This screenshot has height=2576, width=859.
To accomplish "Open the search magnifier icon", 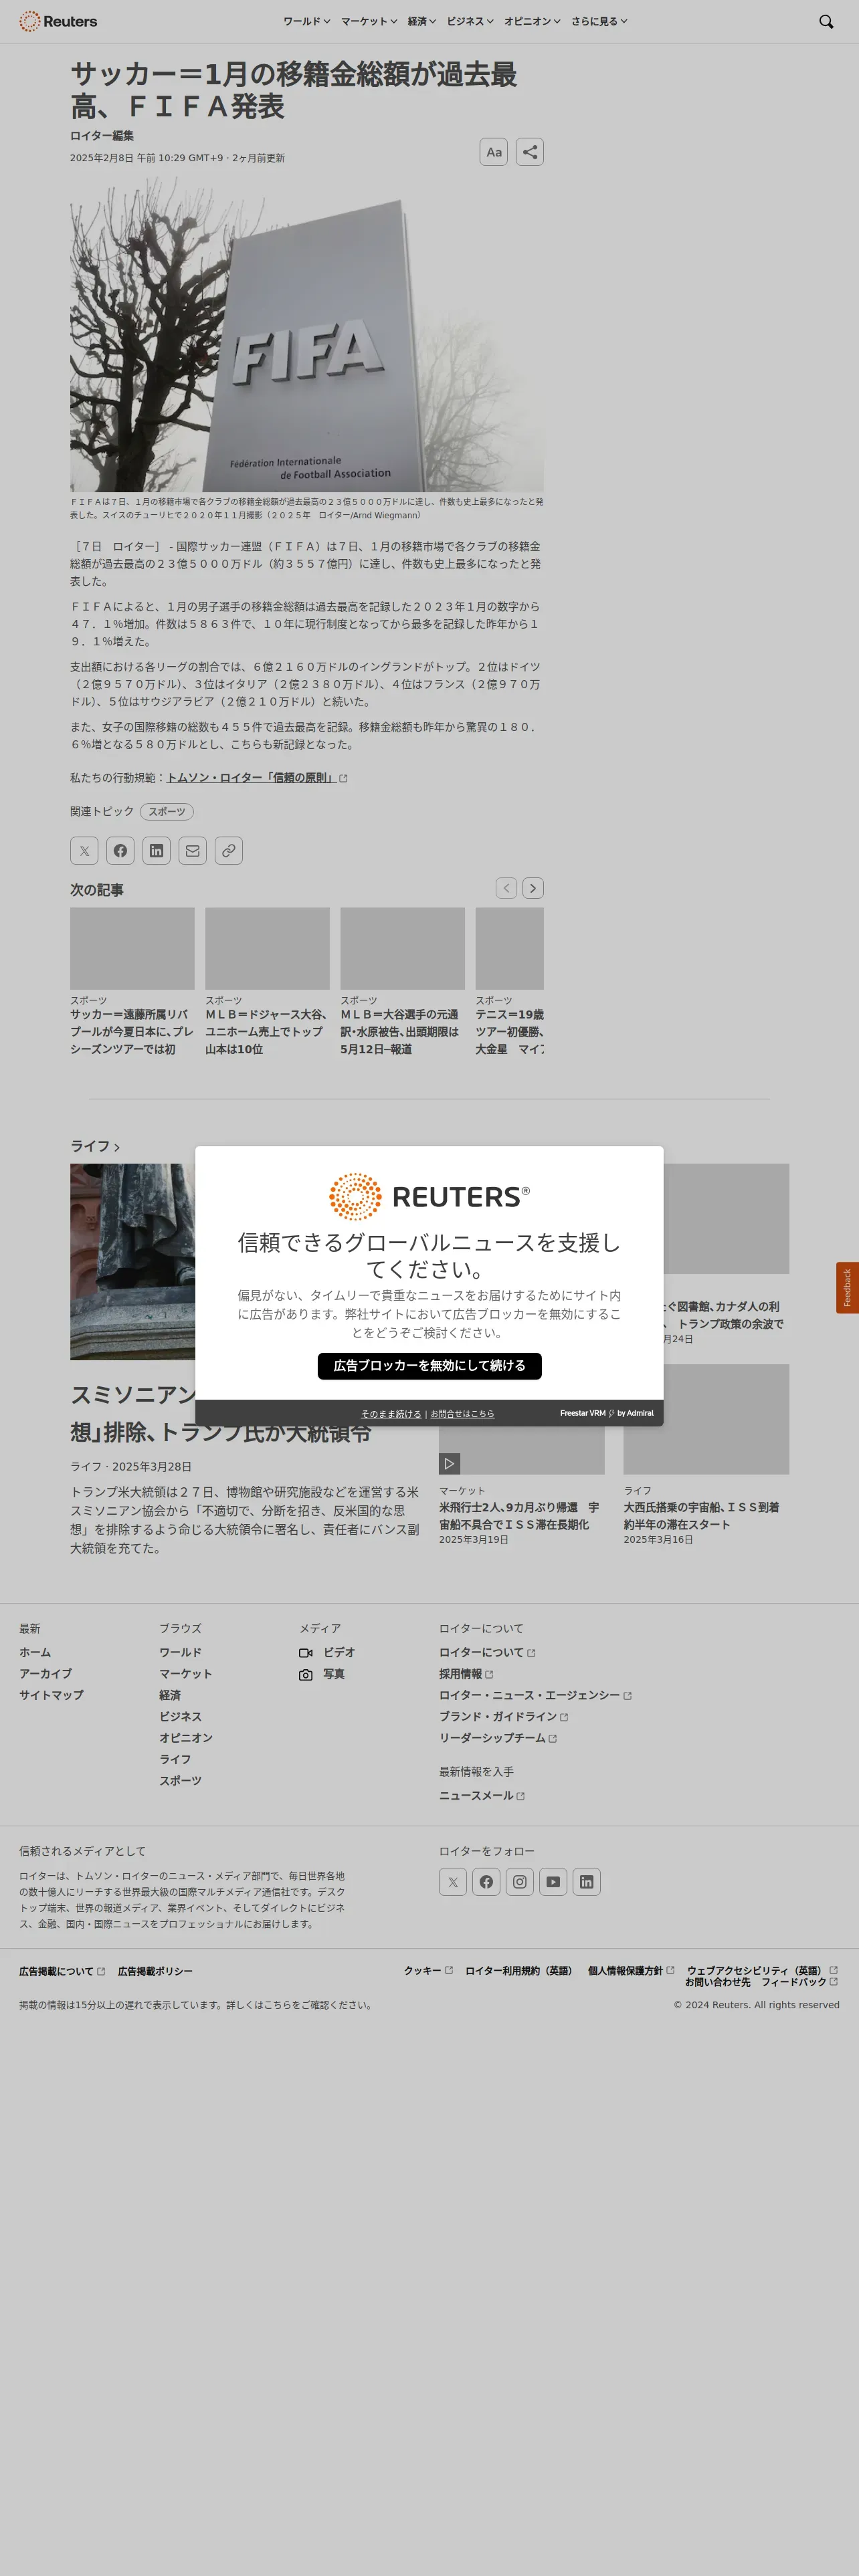I will (x=826, y=21).
